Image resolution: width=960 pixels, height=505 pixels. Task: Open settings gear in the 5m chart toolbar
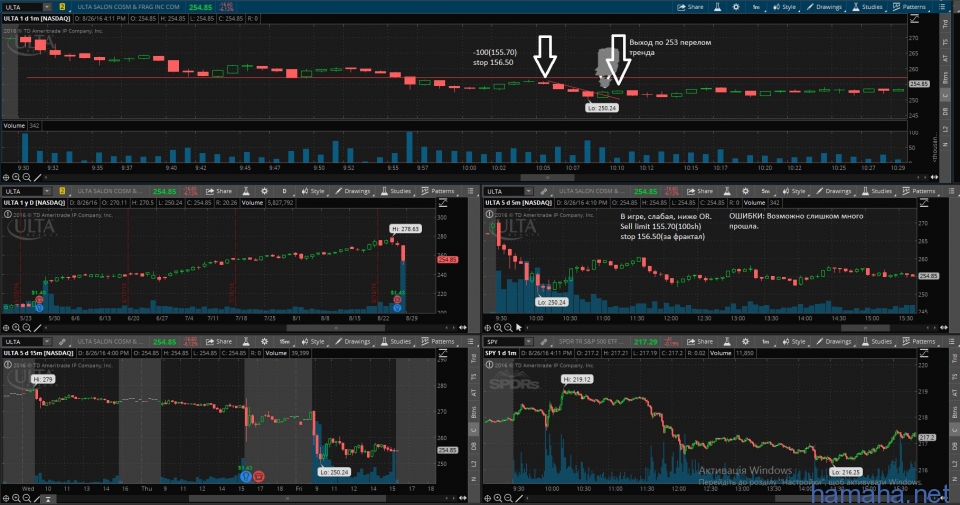(x=745, y=191)
